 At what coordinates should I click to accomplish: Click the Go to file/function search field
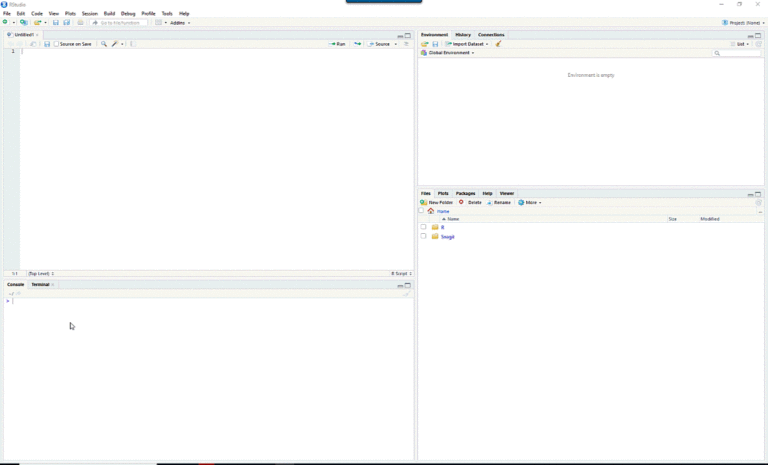pyautogui.click(x=120, y=22)
